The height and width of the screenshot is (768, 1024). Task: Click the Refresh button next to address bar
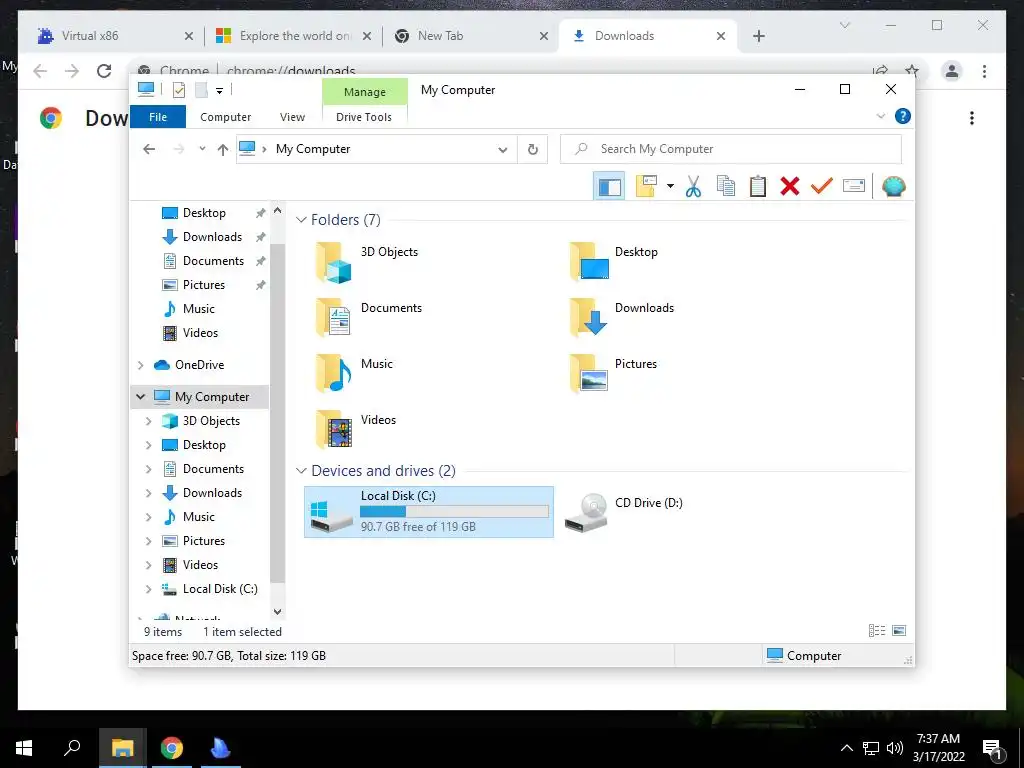pos(533,150)
